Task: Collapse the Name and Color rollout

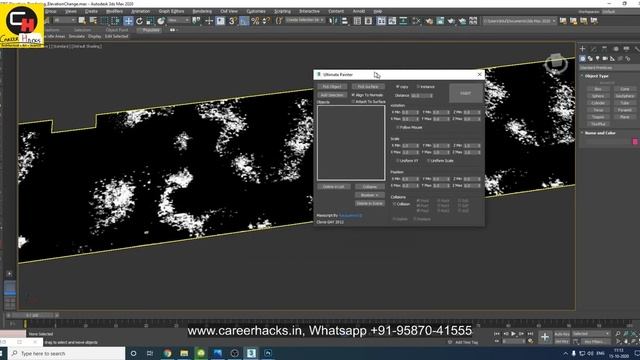Action: tap(600, 133)
